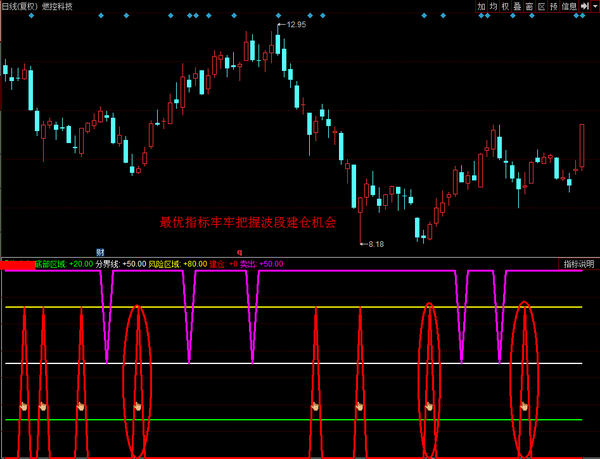Toggle the 窗 (window layout) button
600x459 pixels.
pyautogui.click(x=529, y=6)
